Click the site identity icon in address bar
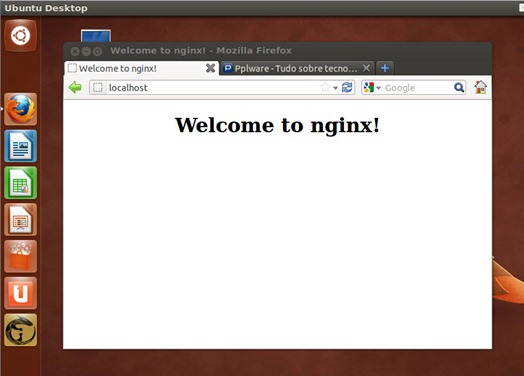 pyautogui.click(x=98, y=88)
